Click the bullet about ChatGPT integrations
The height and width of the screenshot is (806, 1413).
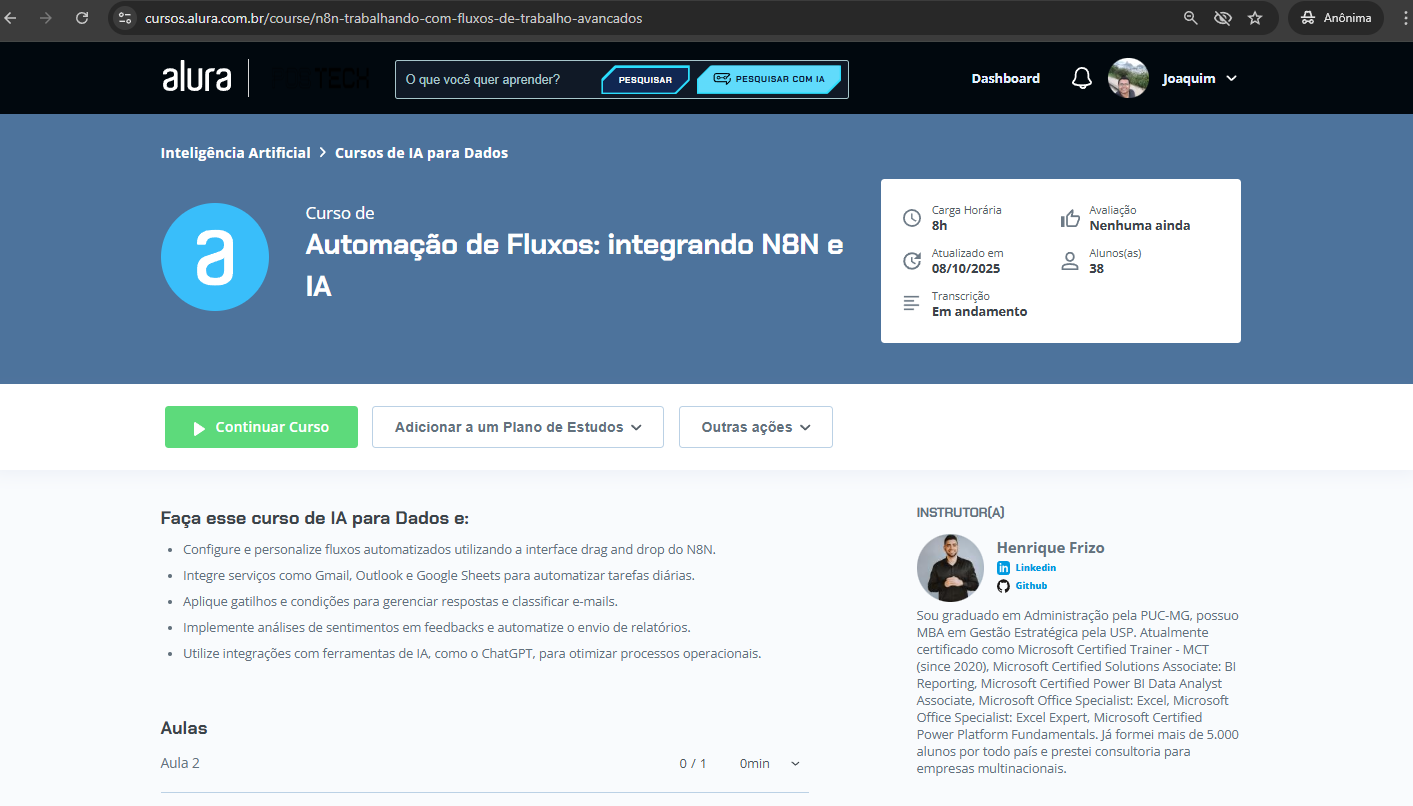(472, 654)
